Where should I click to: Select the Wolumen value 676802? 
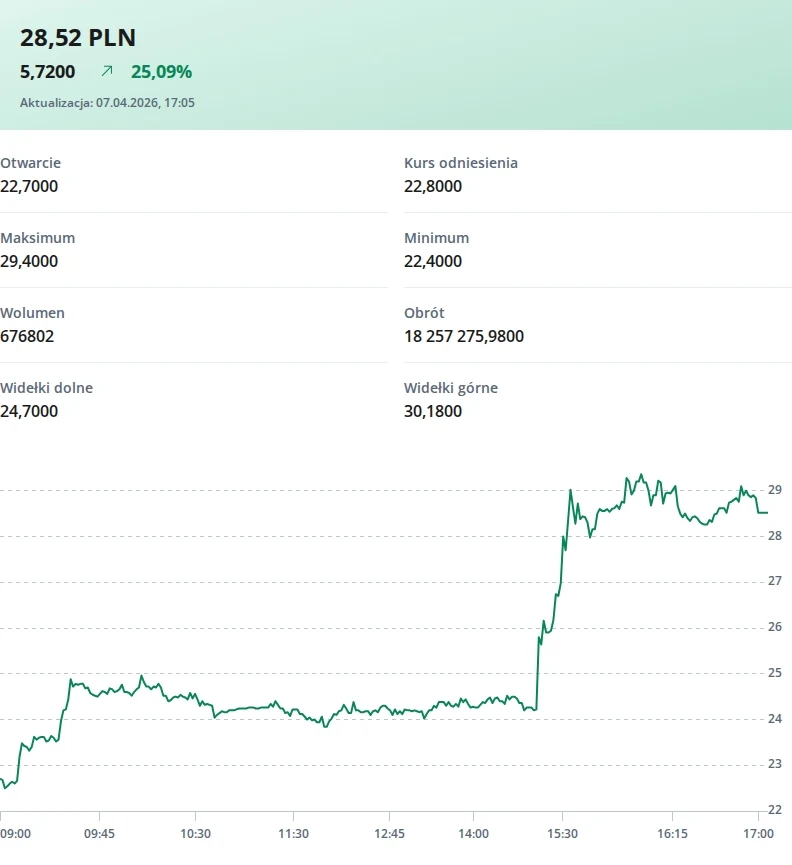point(27,336)
